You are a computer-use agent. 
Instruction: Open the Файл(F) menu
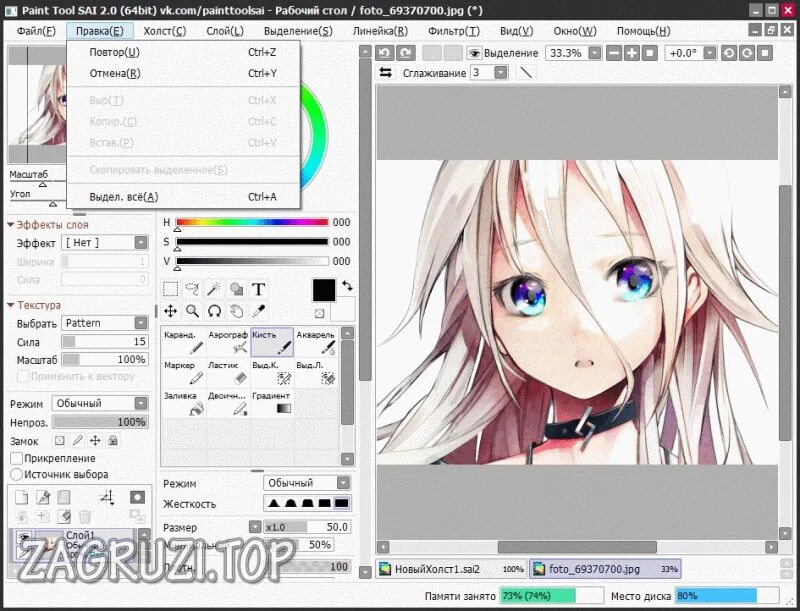[36, 31]
